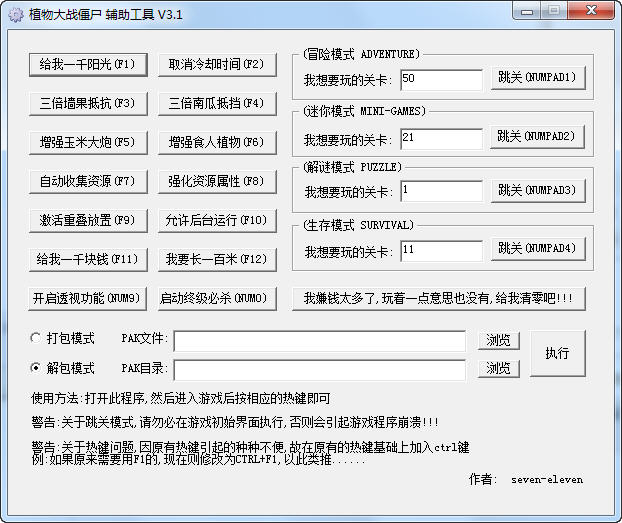Enable 三倍墙果抵抗 (F3)

click(x=88, y=104)
